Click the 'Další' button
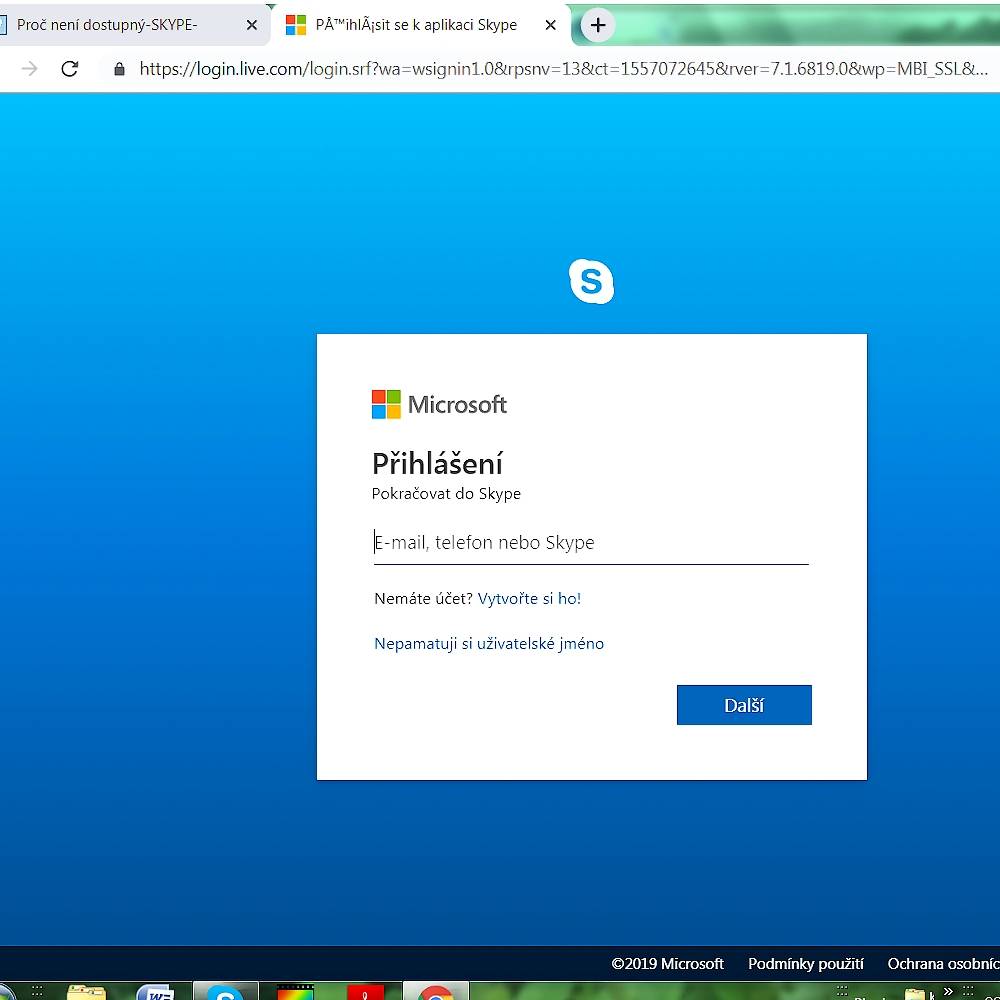Viewport: 1000px width, 1000px height. click(744, 705)
